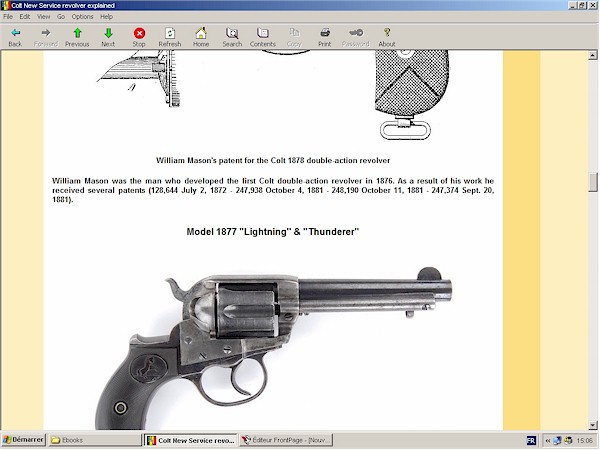Click the 15:06 taskbar clock
The image size is (600, 450).
pos(584,440)
